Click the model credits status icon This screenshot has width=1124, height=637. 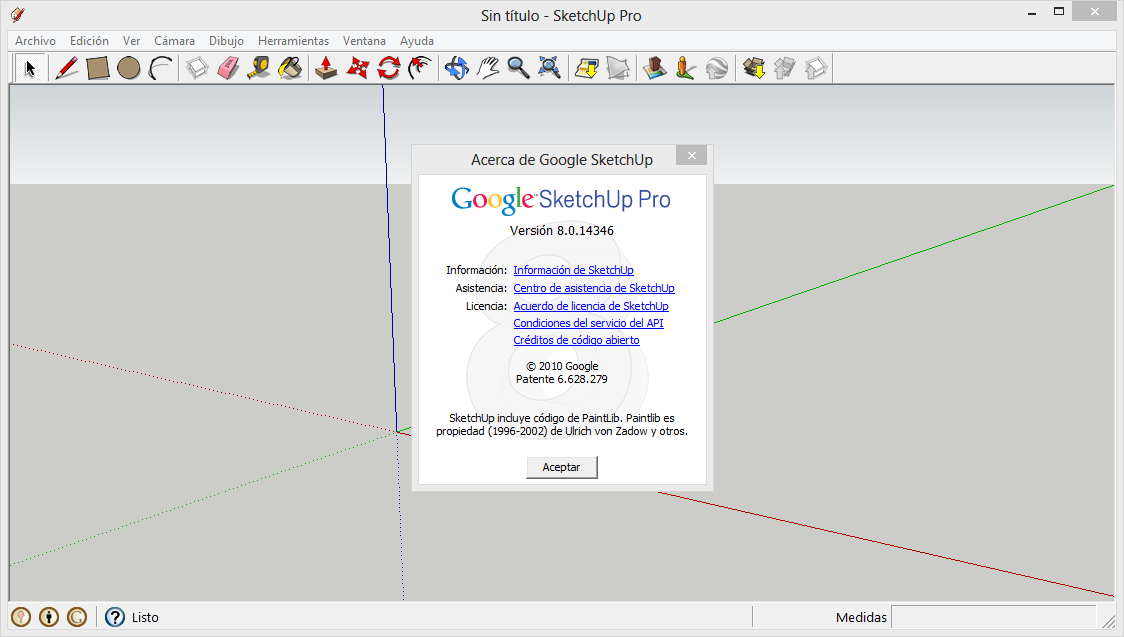(x=49, y=617)
